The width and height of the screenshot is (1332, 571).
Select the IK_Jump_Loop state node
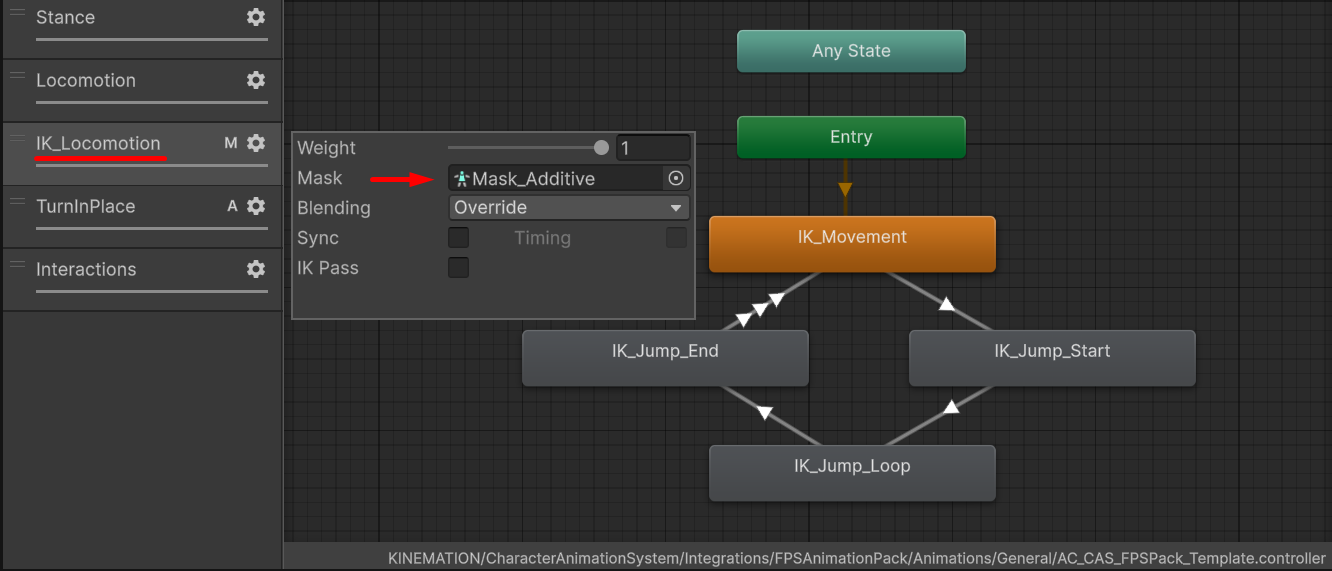[852, 472]
